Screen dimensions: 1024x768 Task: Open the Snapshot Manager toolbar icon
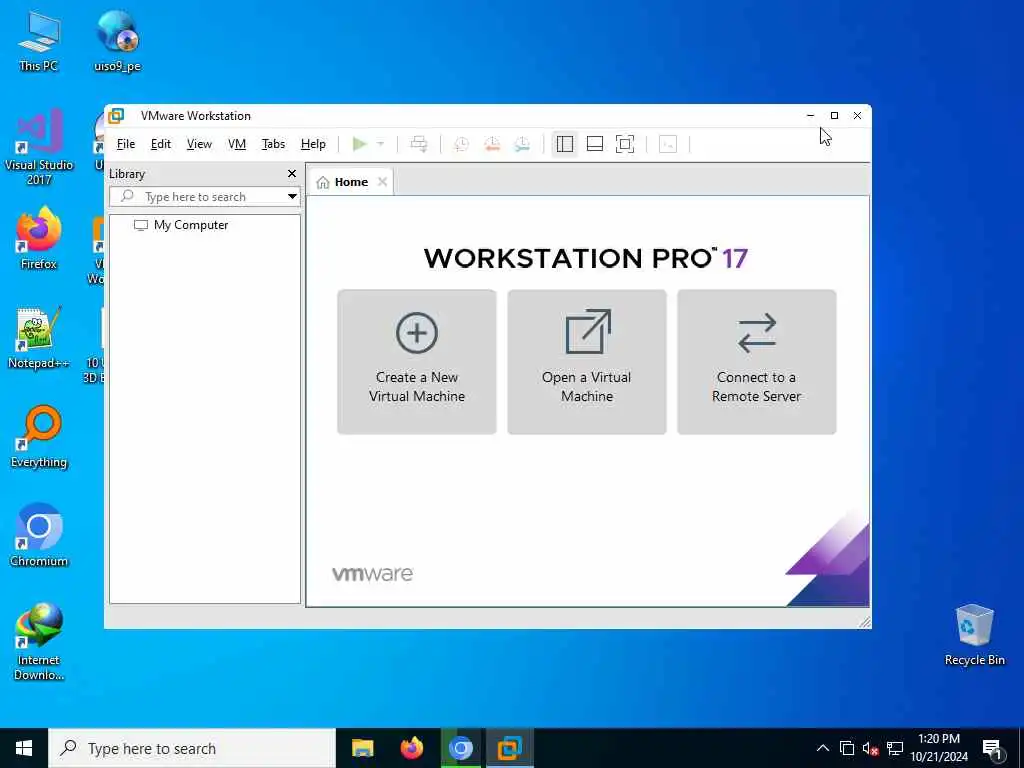click(522, 144)
